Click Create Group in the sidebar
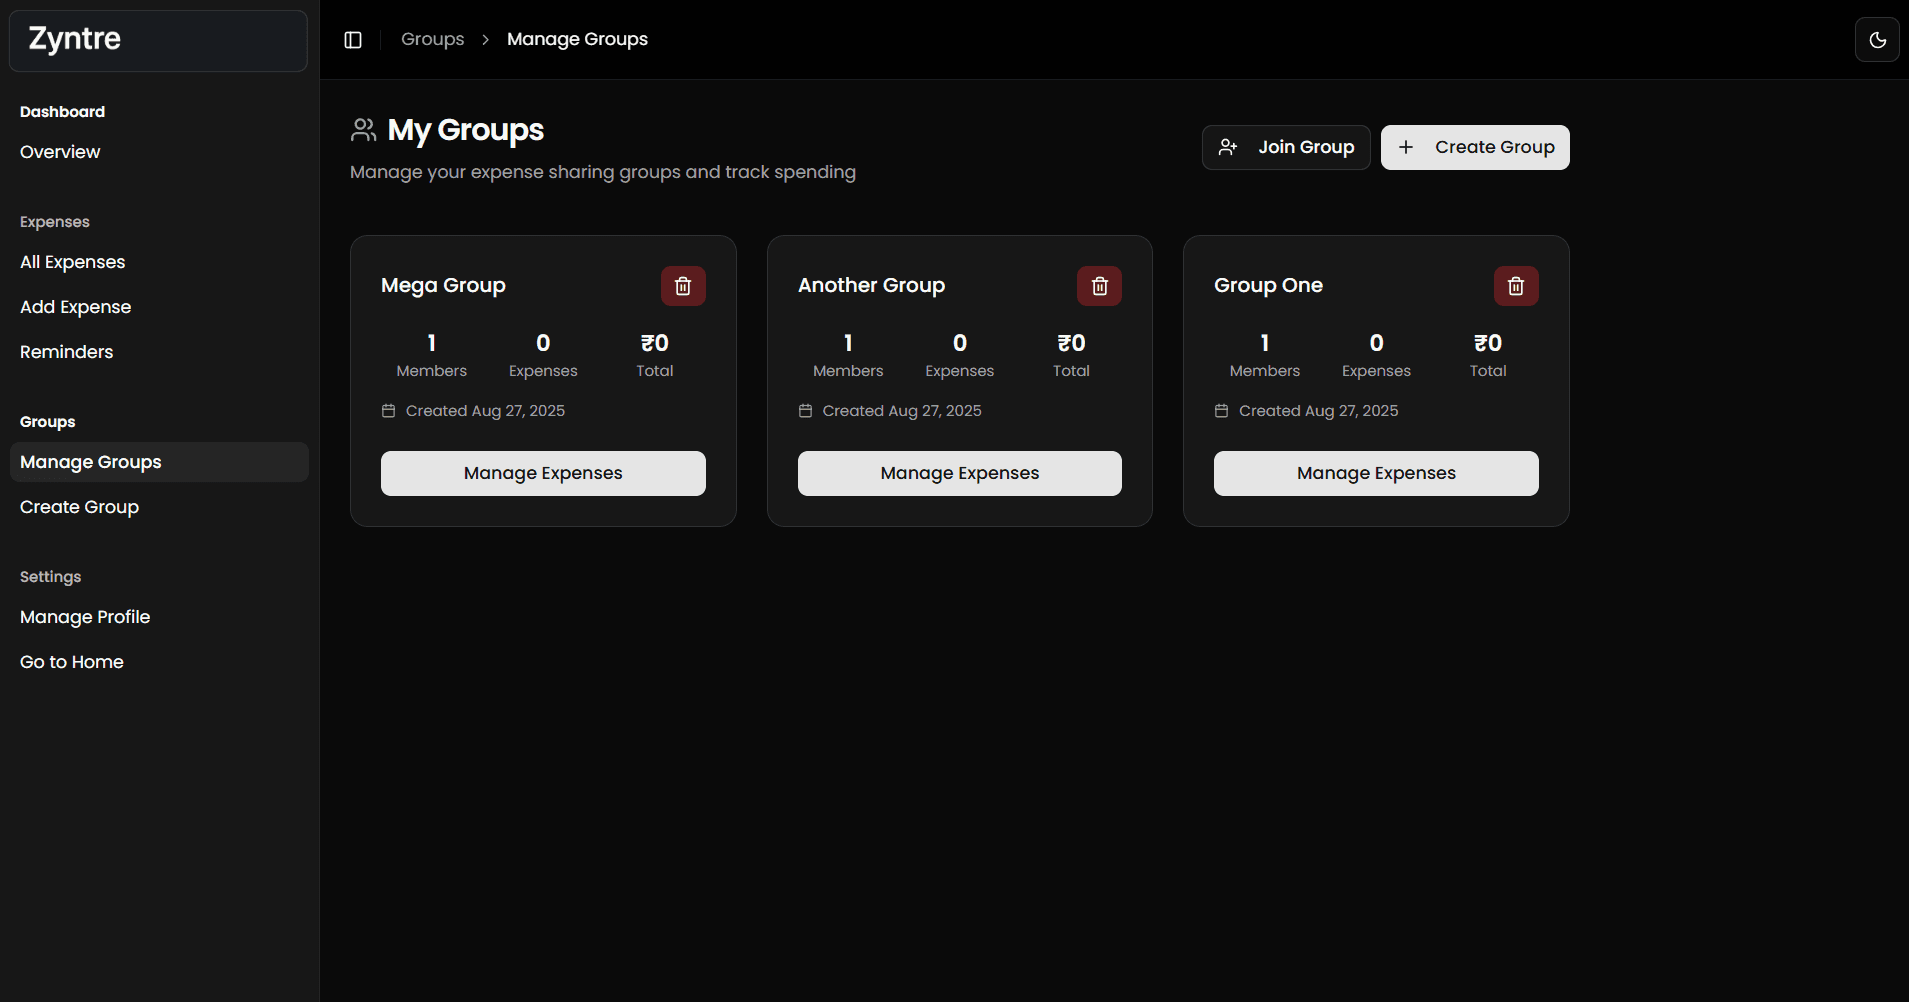This screenshot has height=1002, width=1909. (80, 507)
